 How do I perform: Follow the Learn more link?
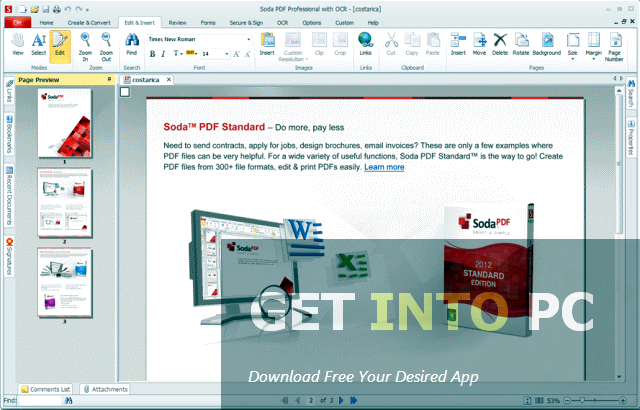[x=384, y=167]
